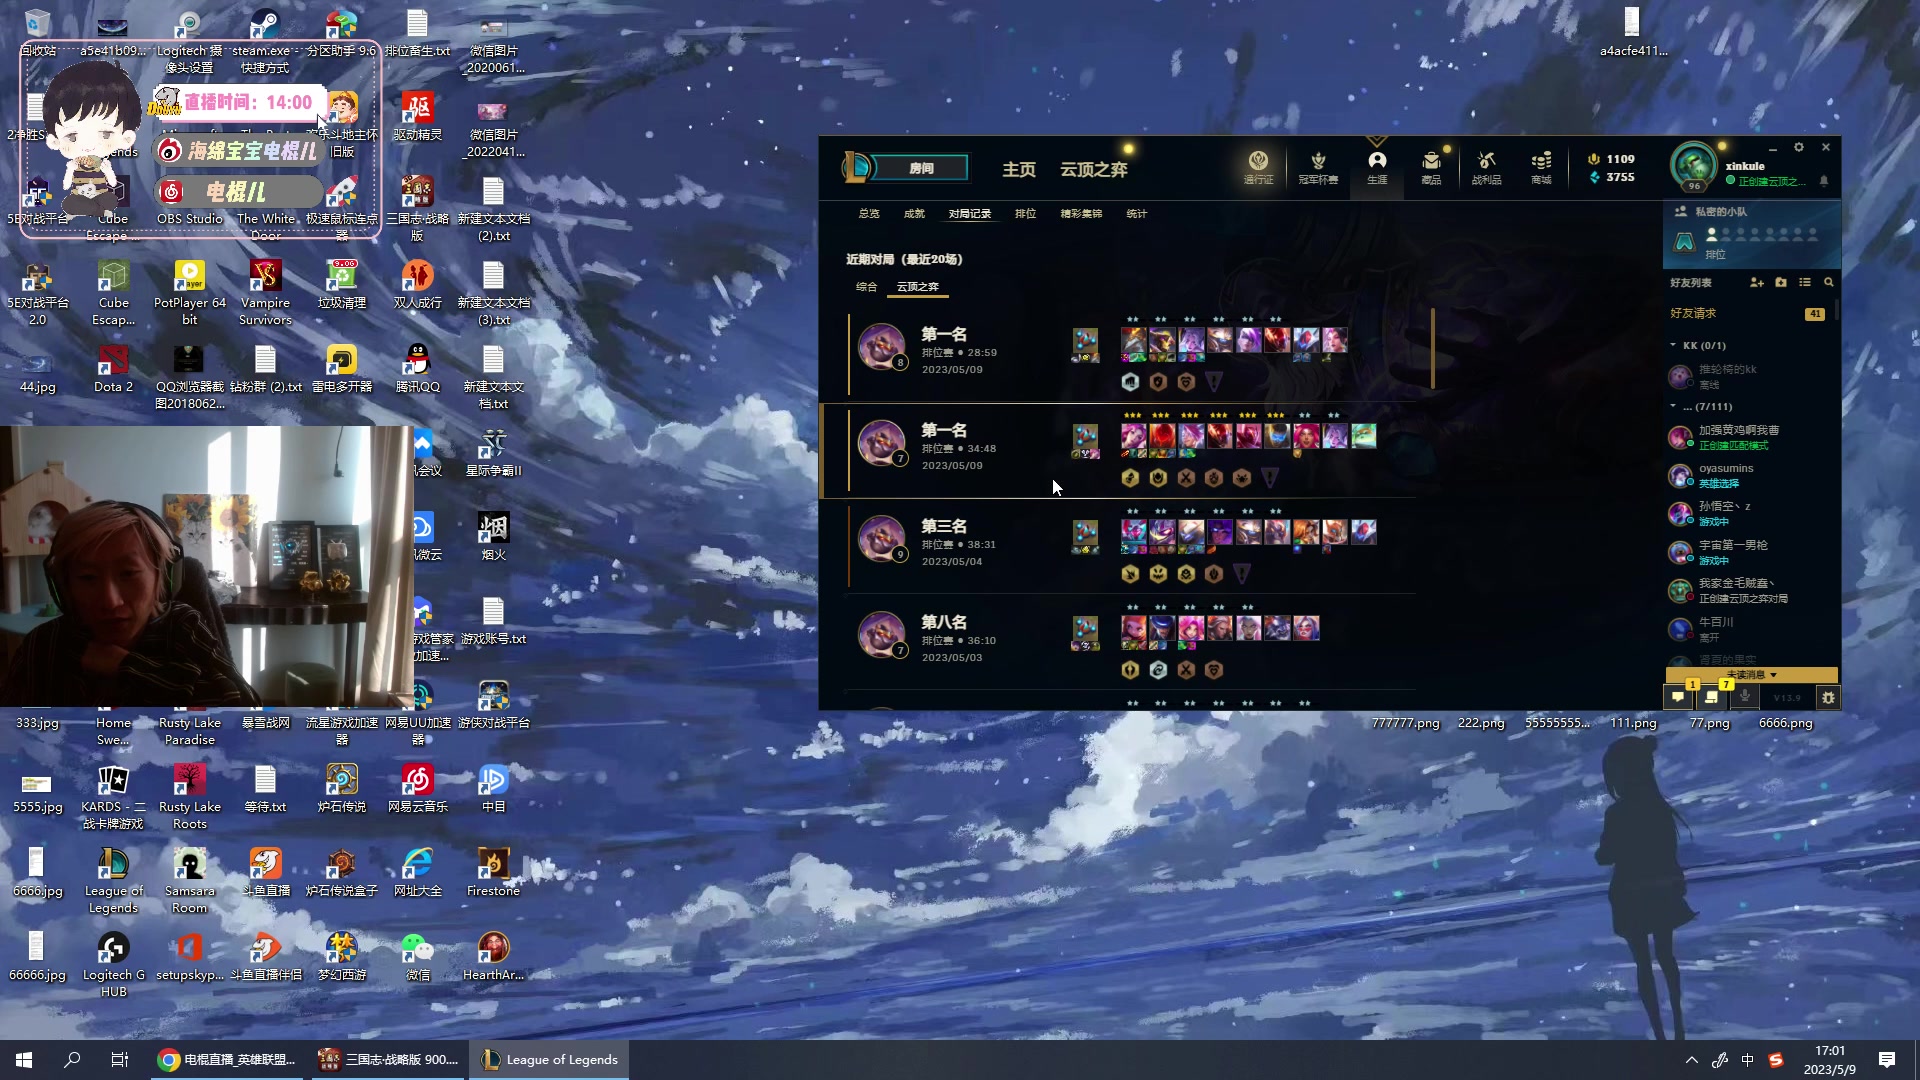This screenshot has height=1080, width=1920.
Task: Open the chat messages icon with badge 1
Action: 1678,697
